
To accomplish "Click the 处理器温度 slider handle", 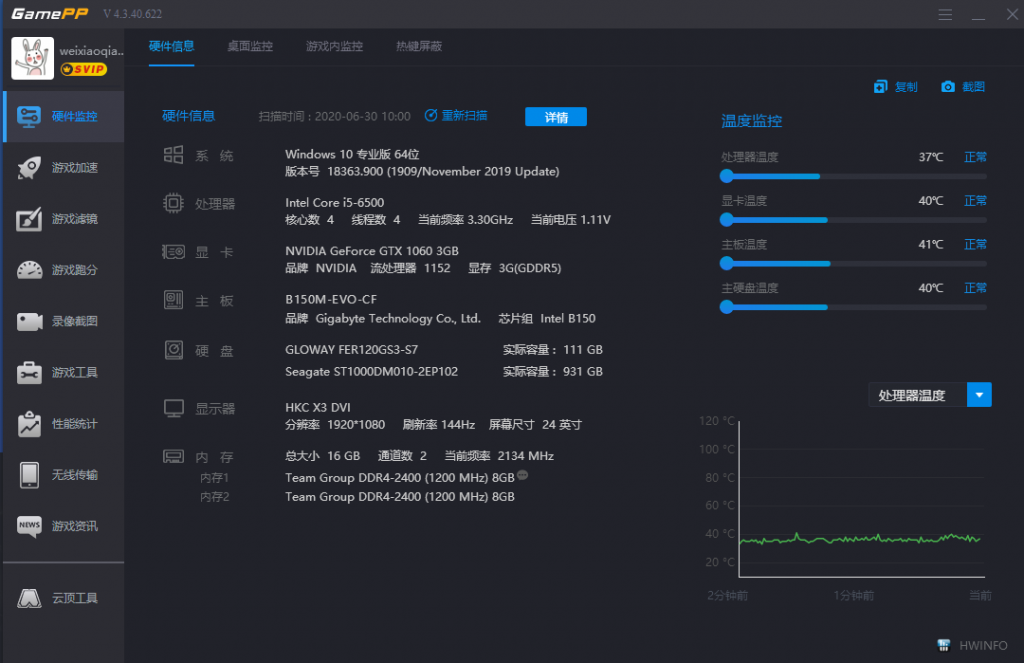I will (726, 176).
